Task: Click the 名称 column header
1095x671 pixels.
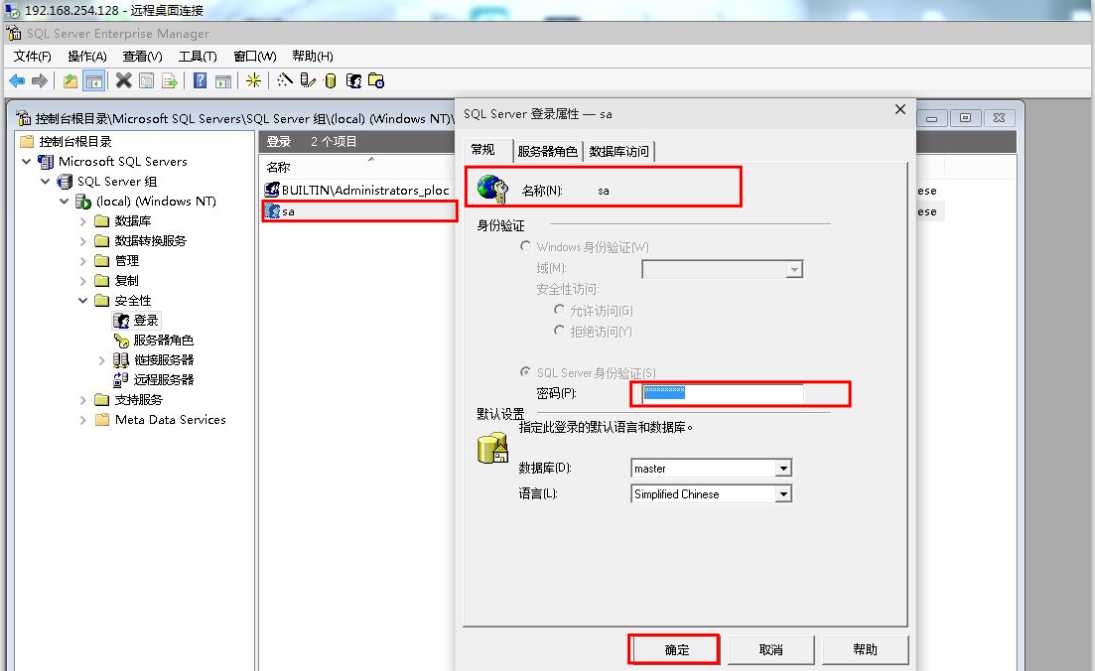Action: [278, 167]
